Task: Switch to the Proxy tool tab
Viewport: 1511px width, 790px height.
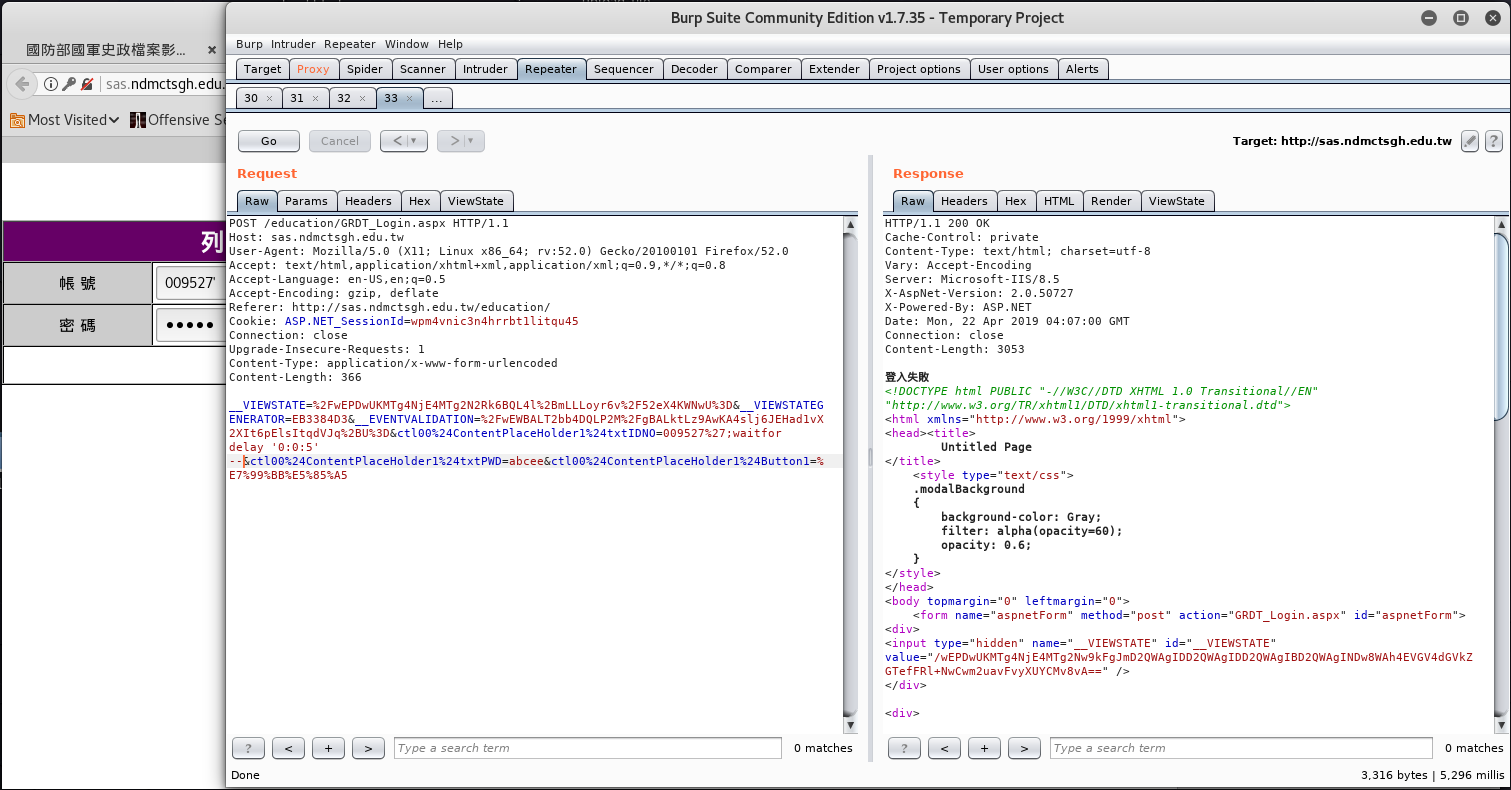Action: tap(313, 69)
